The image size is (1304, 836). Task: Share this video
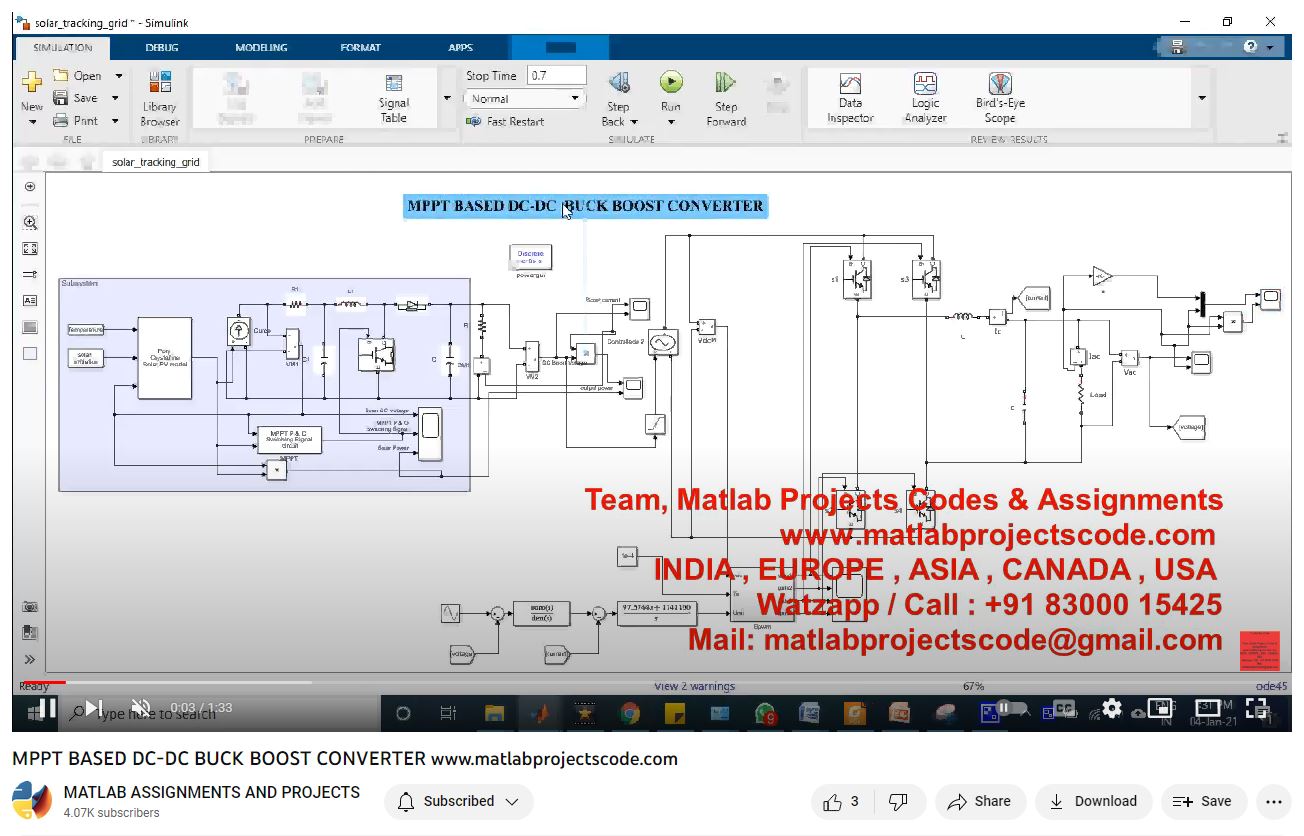coord(979,801)
